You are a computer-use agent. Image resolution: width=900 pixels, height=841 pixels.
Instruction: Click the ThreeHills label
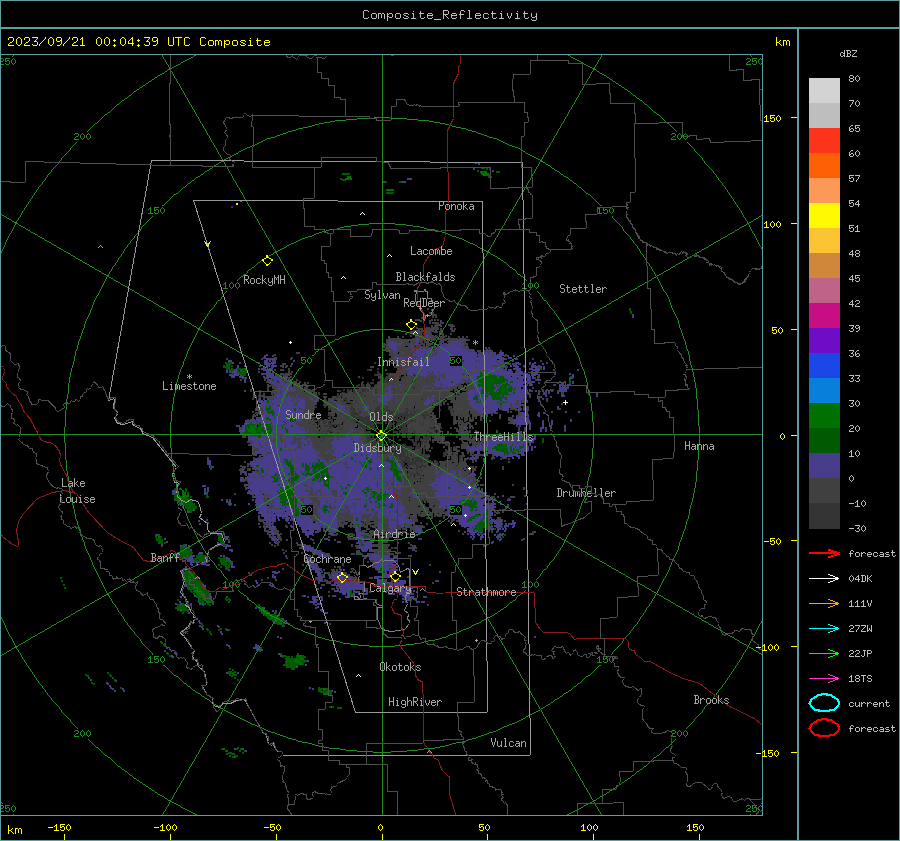pos(503,437)
